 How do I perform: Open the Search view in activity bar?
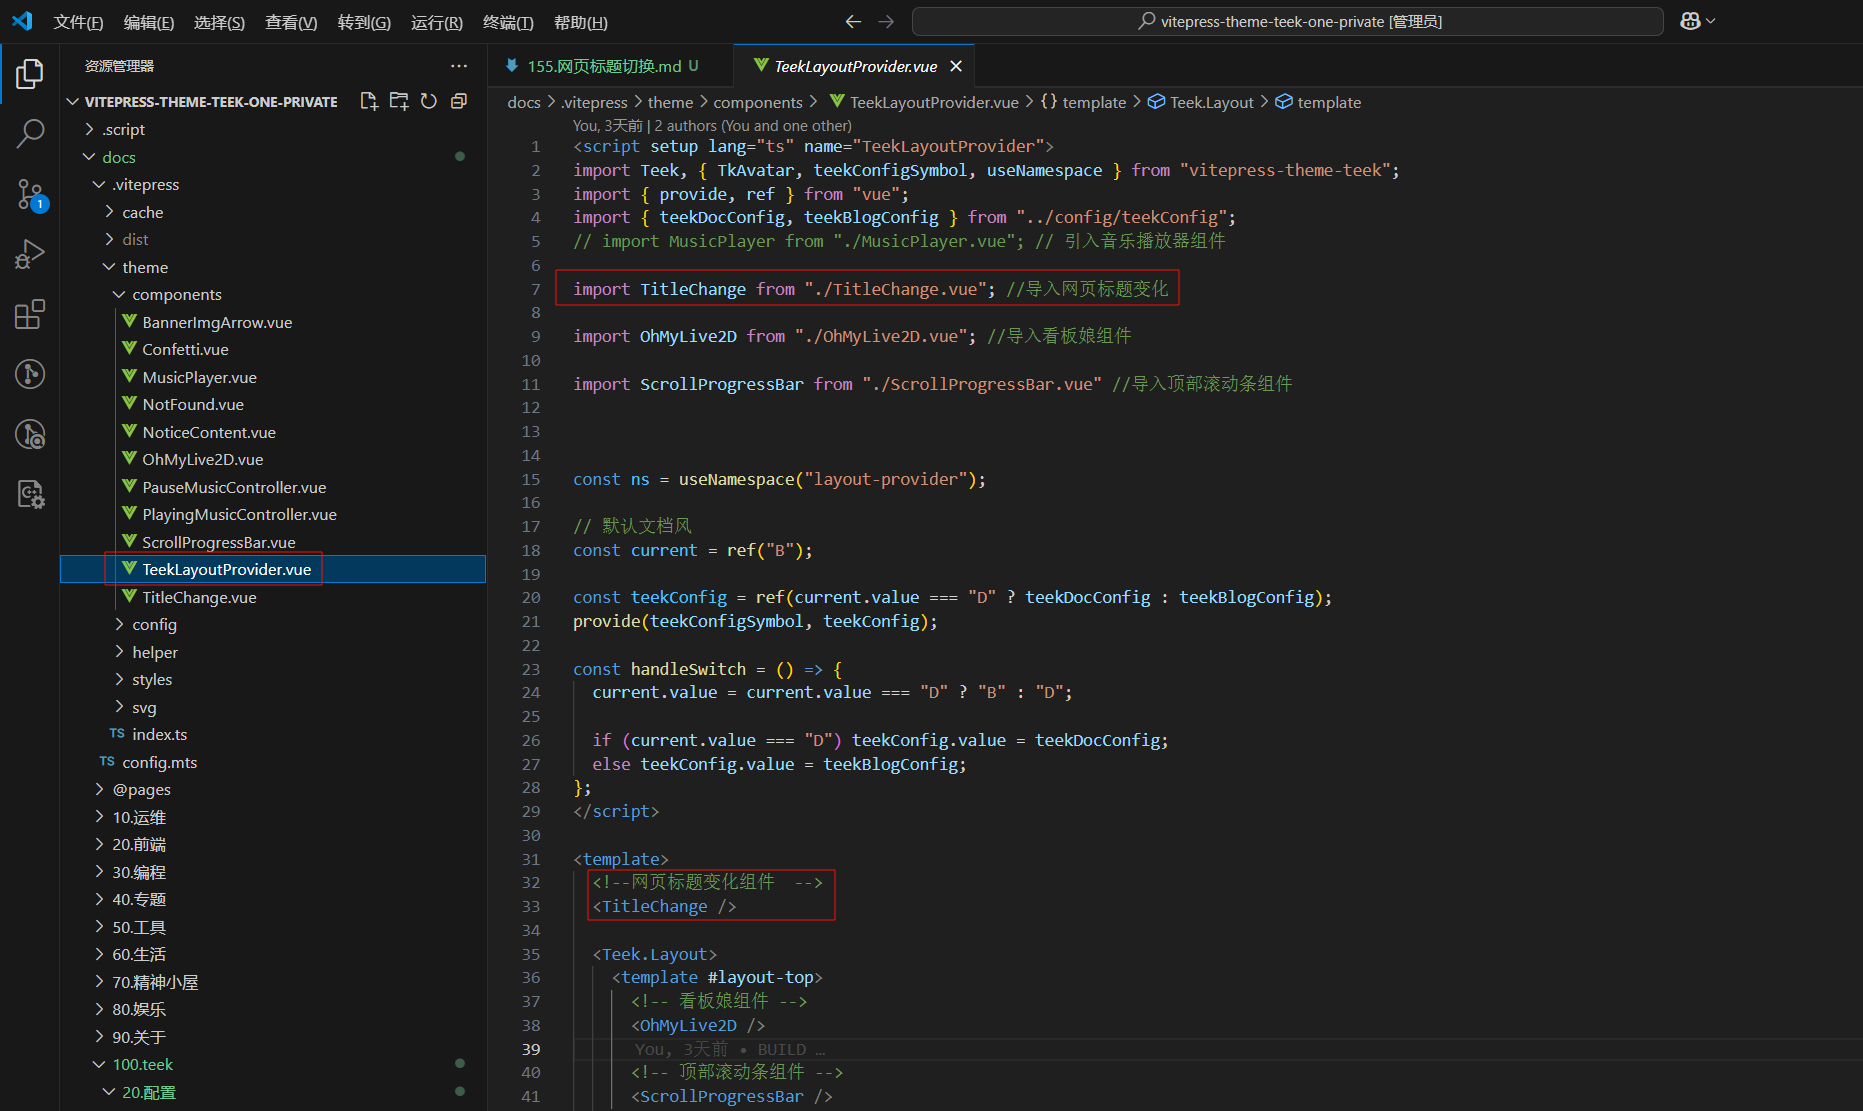(x=30, y=133)
